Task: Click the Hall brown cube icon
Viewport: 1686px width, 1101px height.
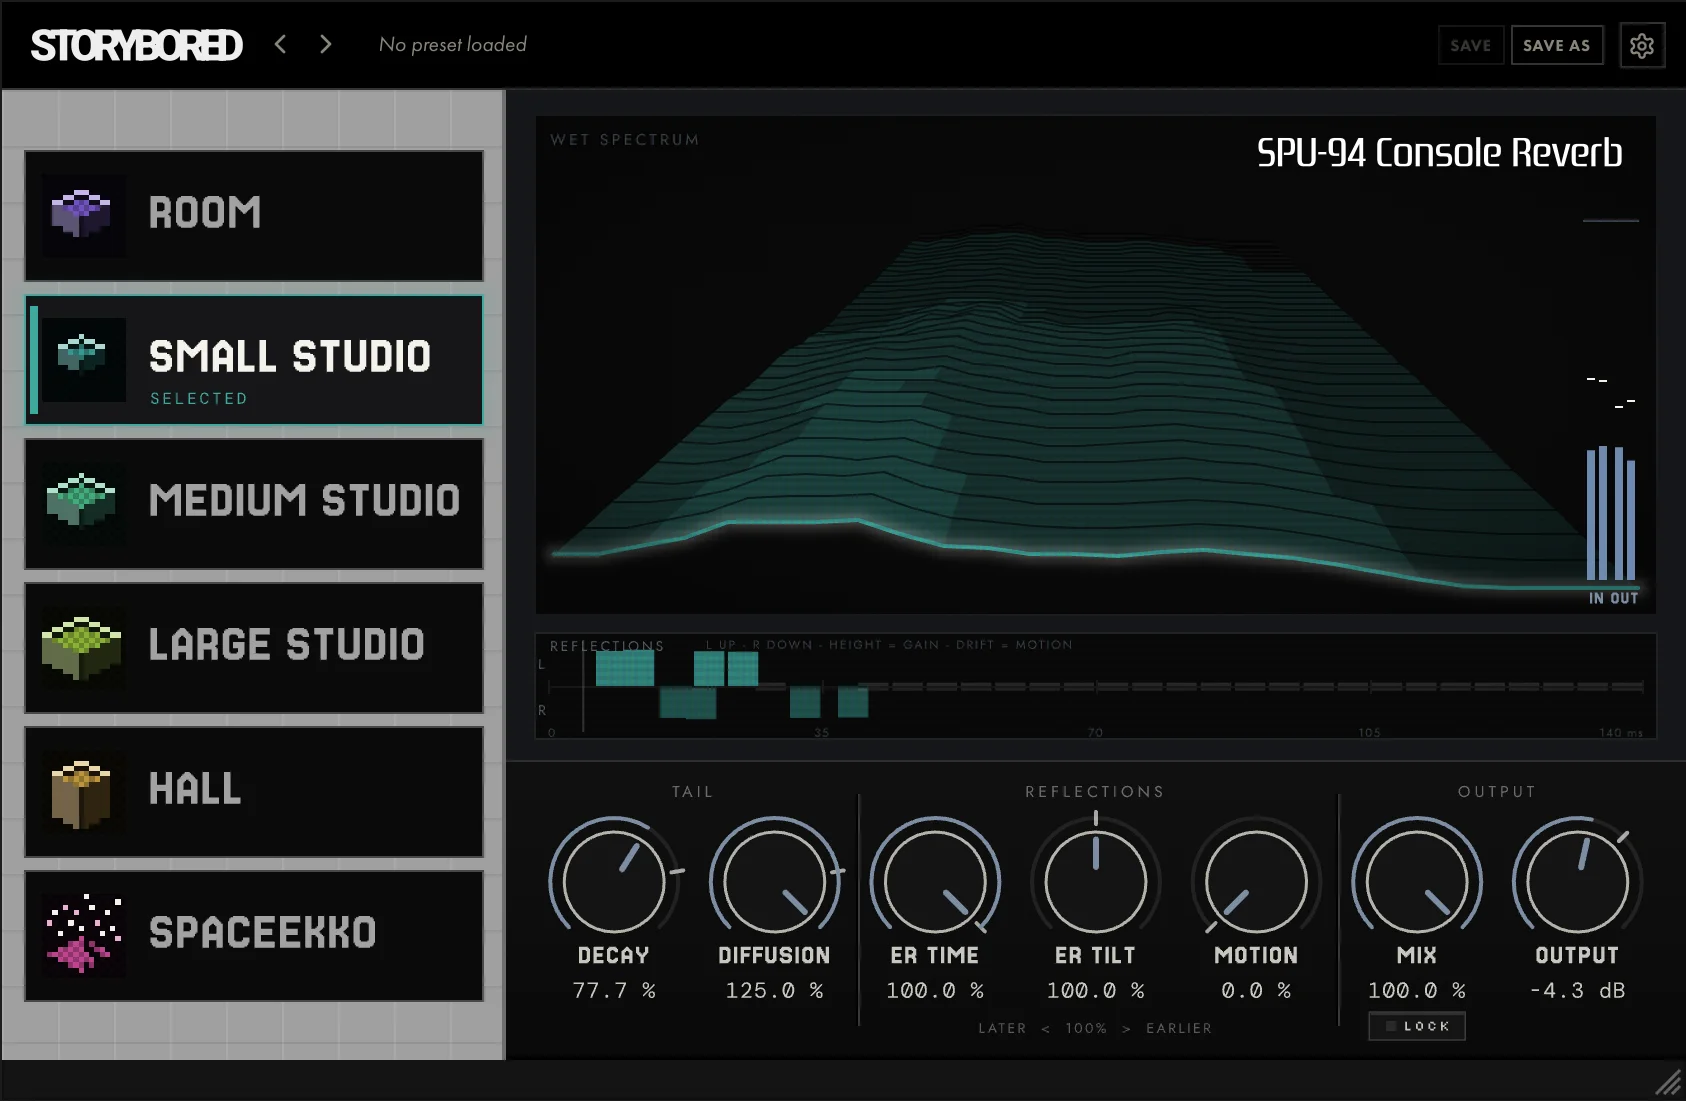Action: click(82, 790)
